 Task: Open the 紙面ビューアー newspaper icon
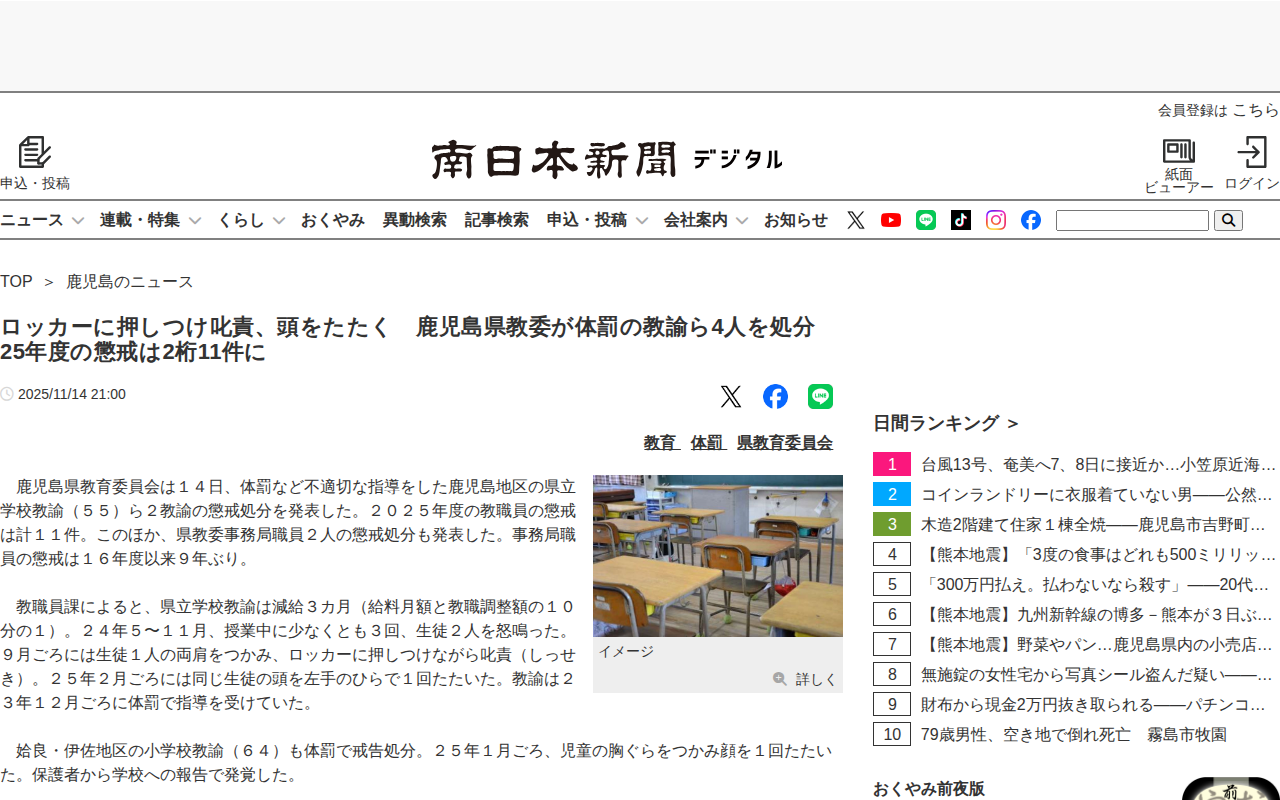pos(1179,151)
